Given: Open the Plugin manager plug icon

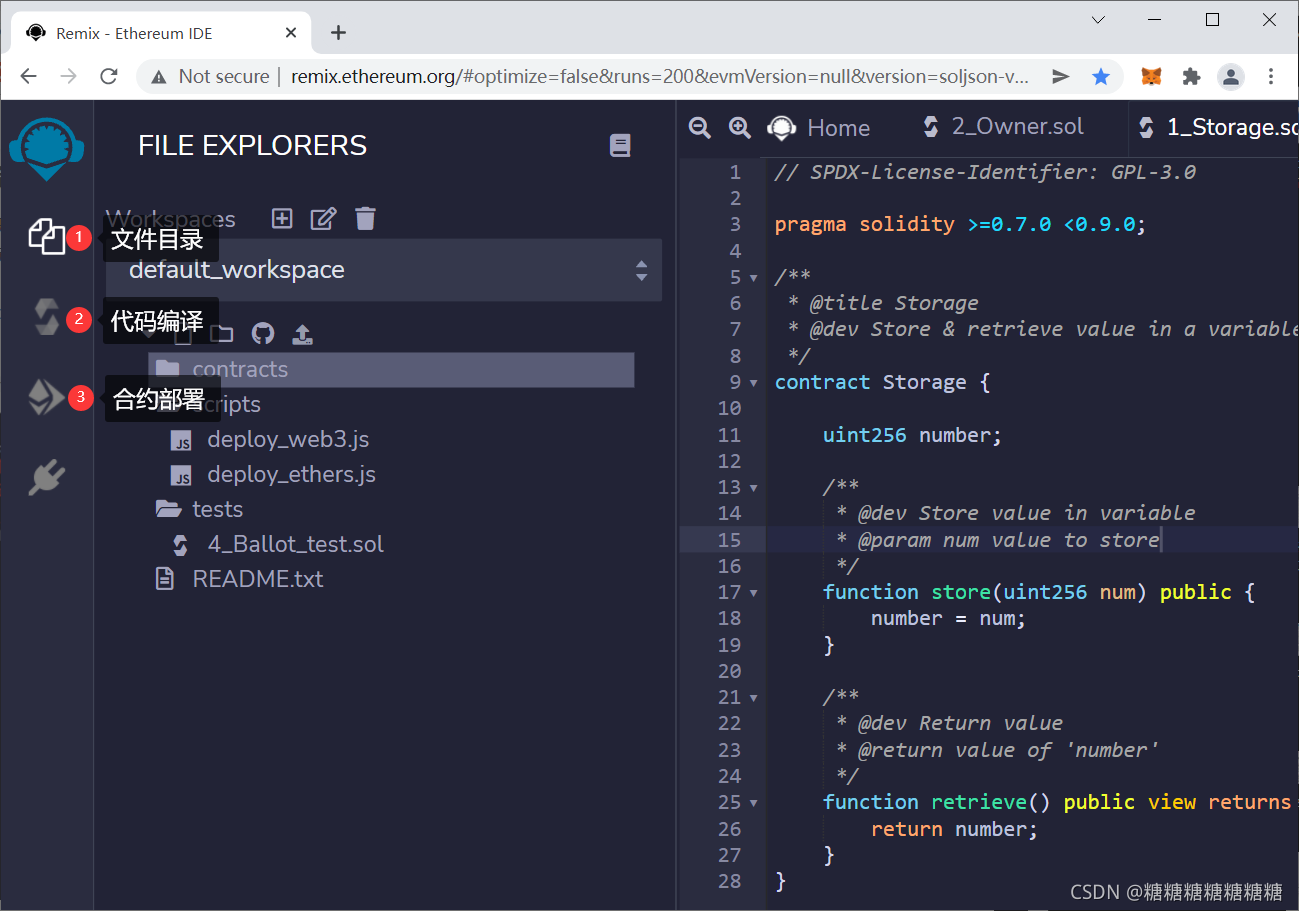Looking at the screenshot, I should tap(46, 478).
